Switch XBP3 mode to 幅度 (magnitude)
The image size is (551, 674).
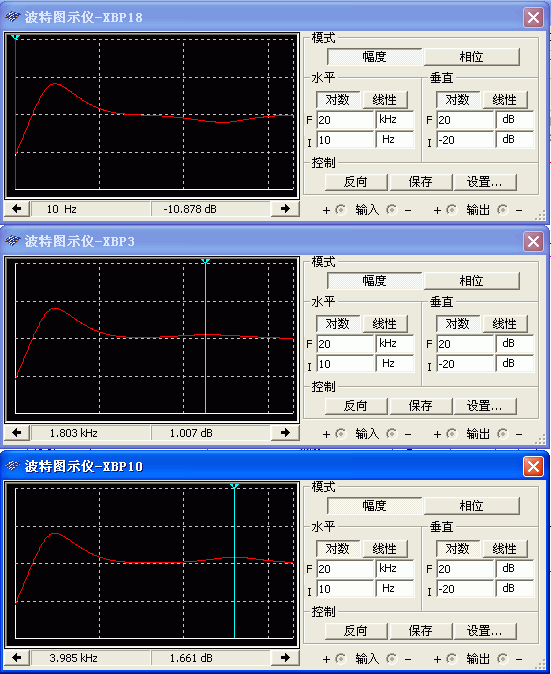(374, 281)
